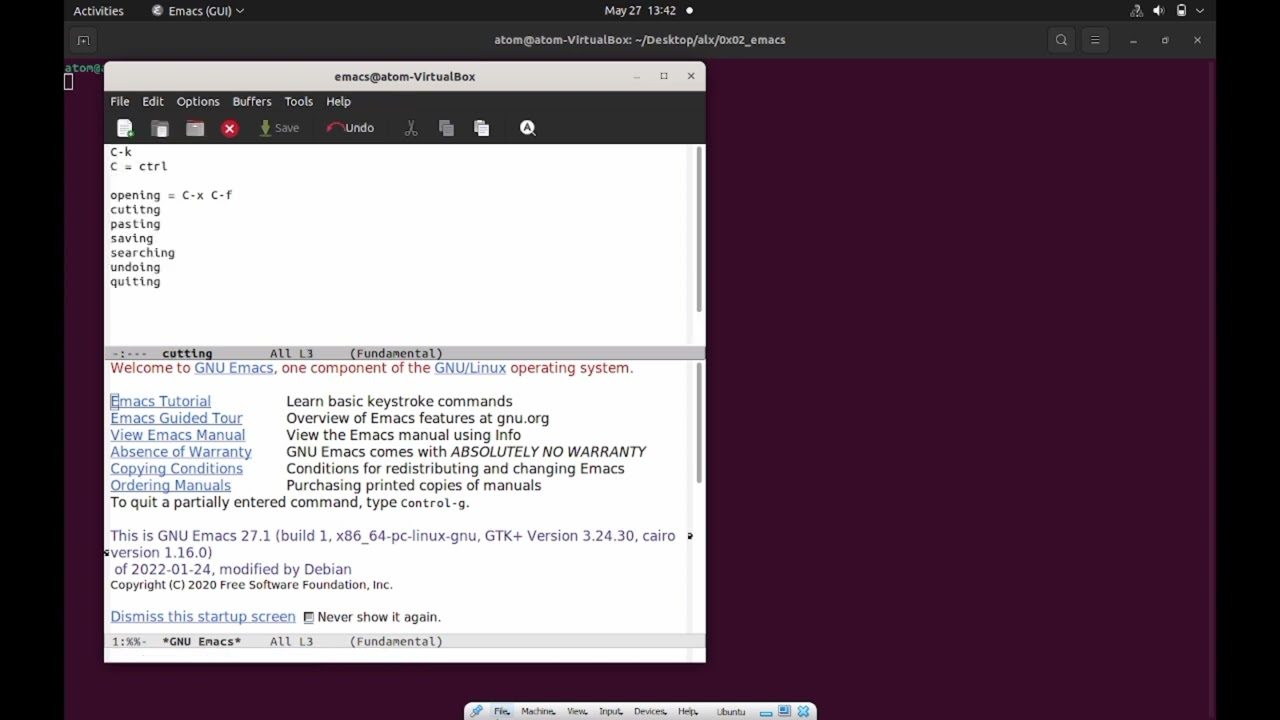Open the Emacs Edit menu

pos(153,101)
